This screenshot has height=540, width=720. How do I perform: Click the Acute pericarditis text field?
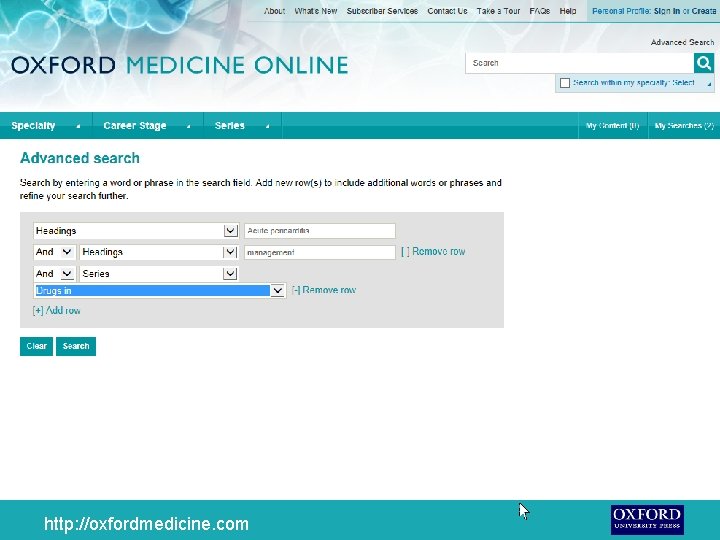pos(320,231)
